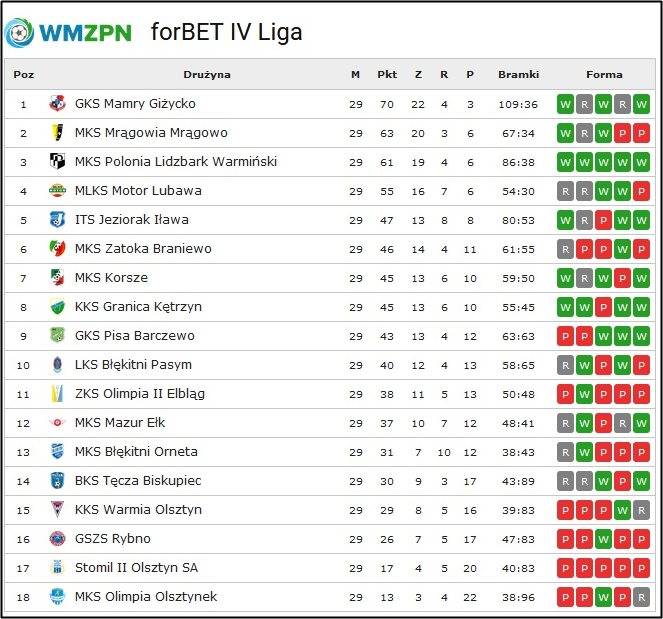Image resolution: width=663 pixels, height=619 pixels.
Task: Click last red P form badge for Mrągowia
Action: 641,134
